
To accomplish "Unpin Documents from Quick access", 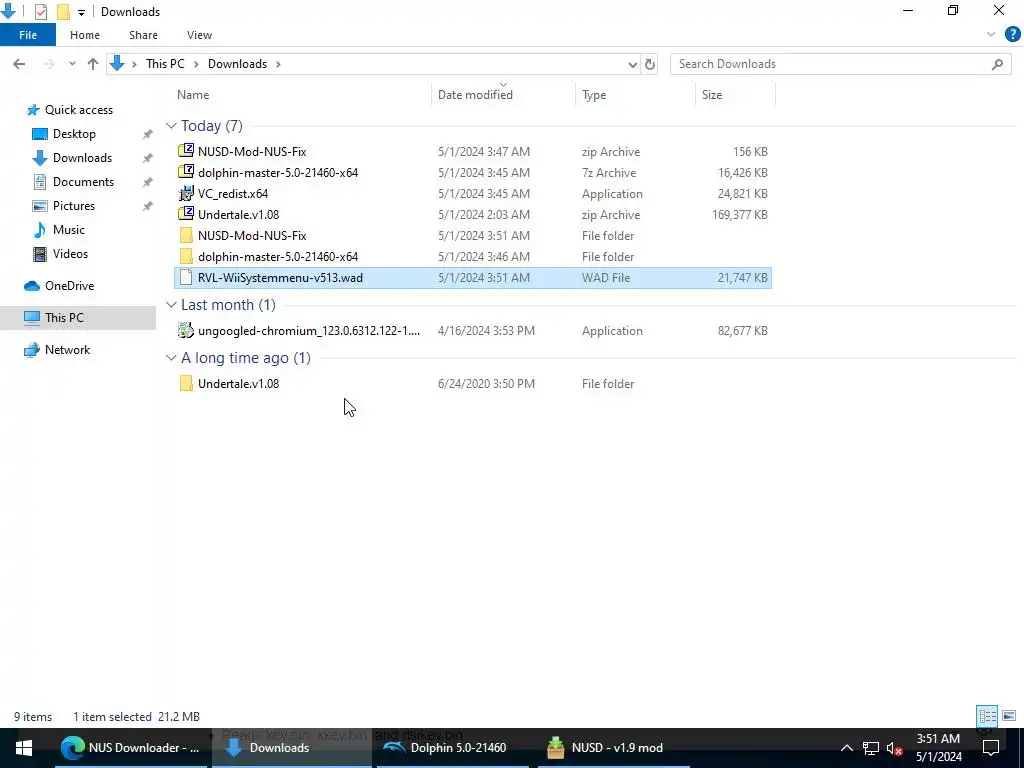I will [x=148, y=182].
